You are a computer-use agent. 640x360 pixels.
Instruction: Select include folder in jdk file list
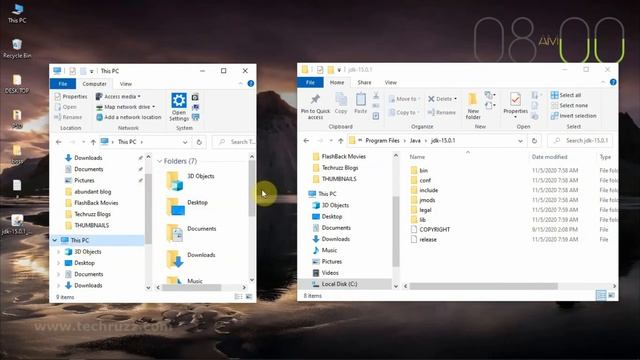click(424, 190)
